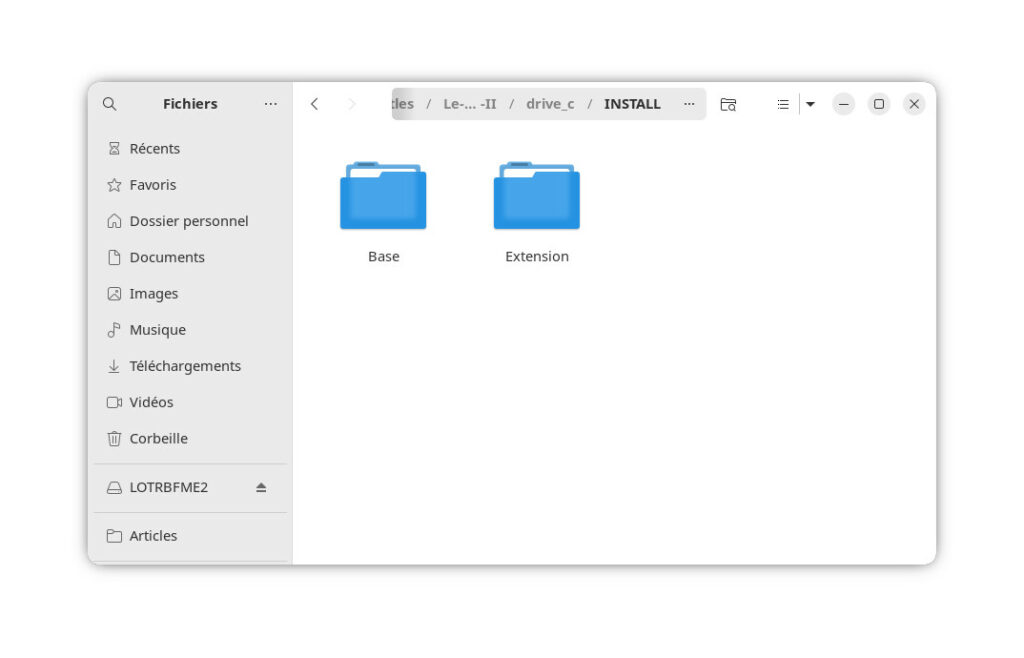Maximize the Fichiers window
1024x658 pixels.
tap(878, 104)
